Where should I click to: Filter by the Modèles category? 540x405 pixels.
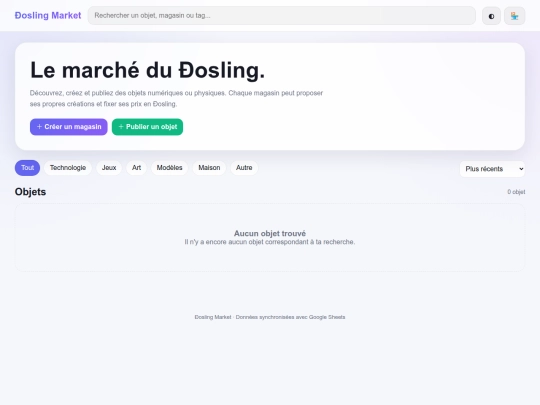coord(169,168)
